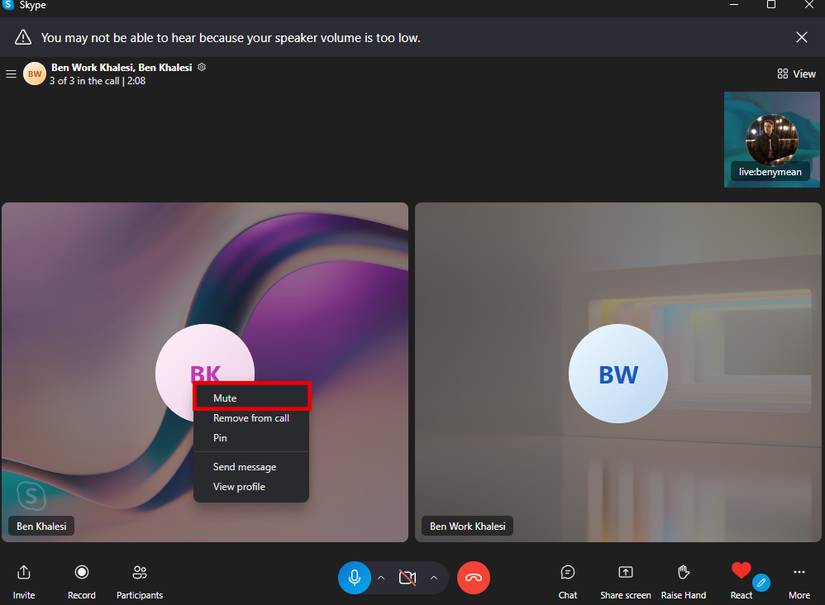Screen dimensions: 825x605
Task: Open the hamburger menu beside the call title
Action: [11, 74]
